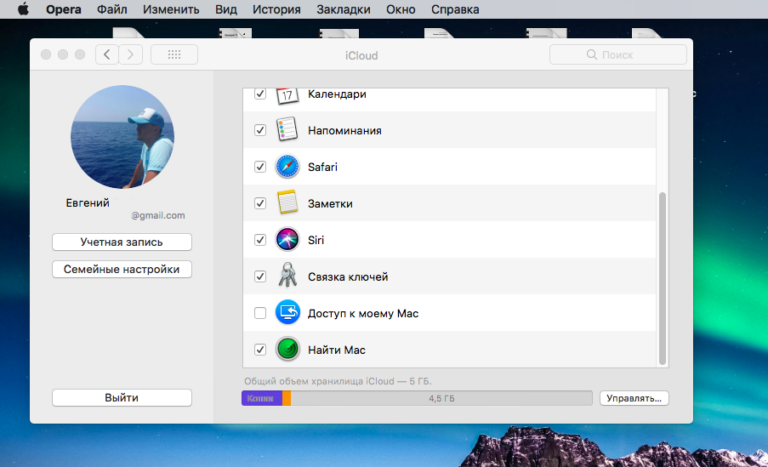Screen dimensions: 768x467
Task: Click the Reminders (Напоминания) list icon
Action: coord(287,130)
